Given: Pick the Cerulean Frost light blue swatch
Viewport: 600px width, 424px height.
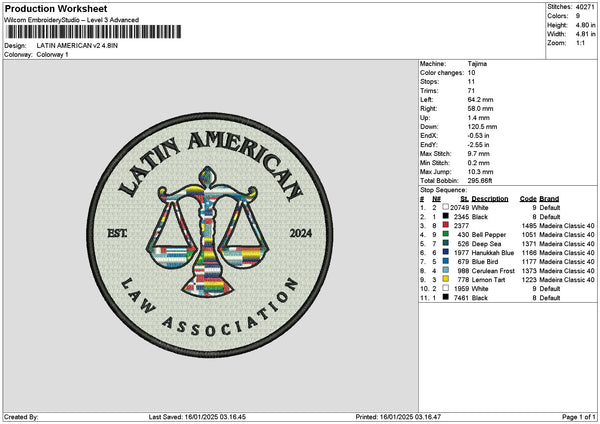Looking at the screenshot, I should [x=445, y=270].
